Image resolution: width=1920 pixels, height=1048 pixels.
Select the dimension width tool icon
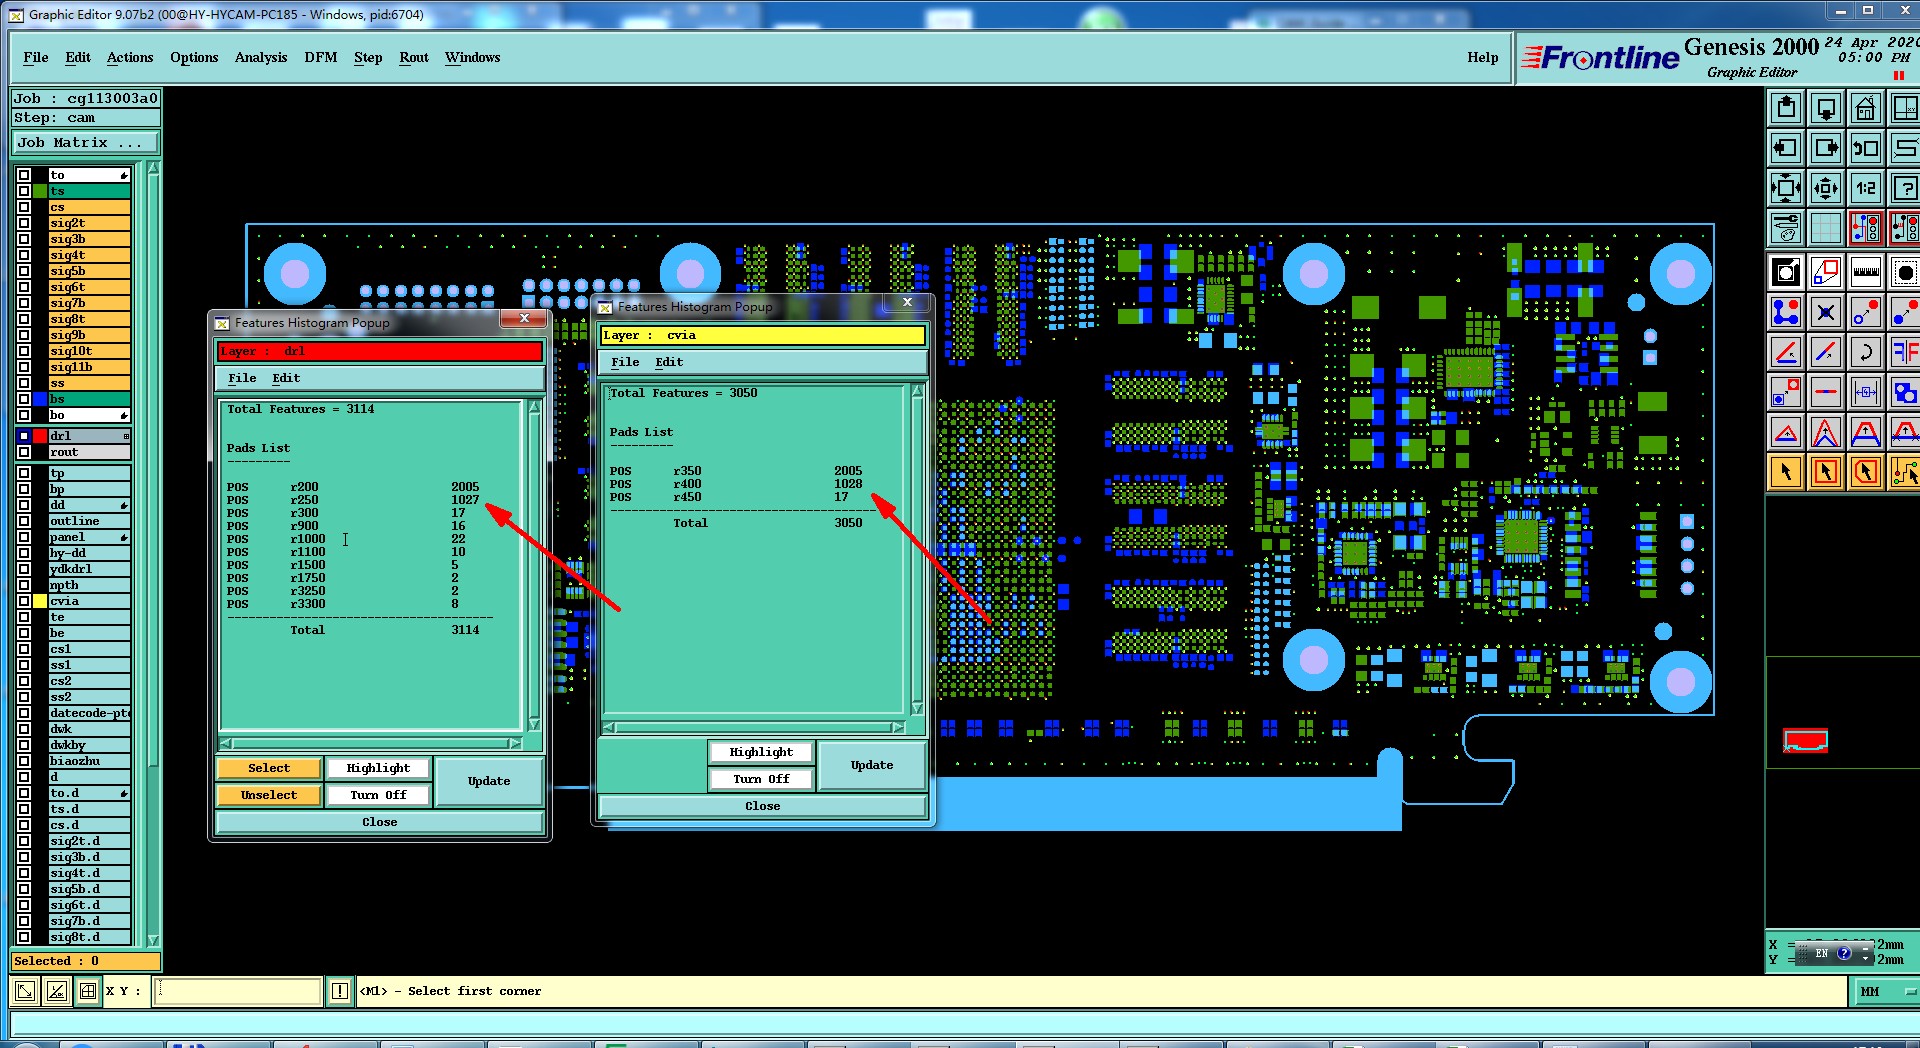1866,392
